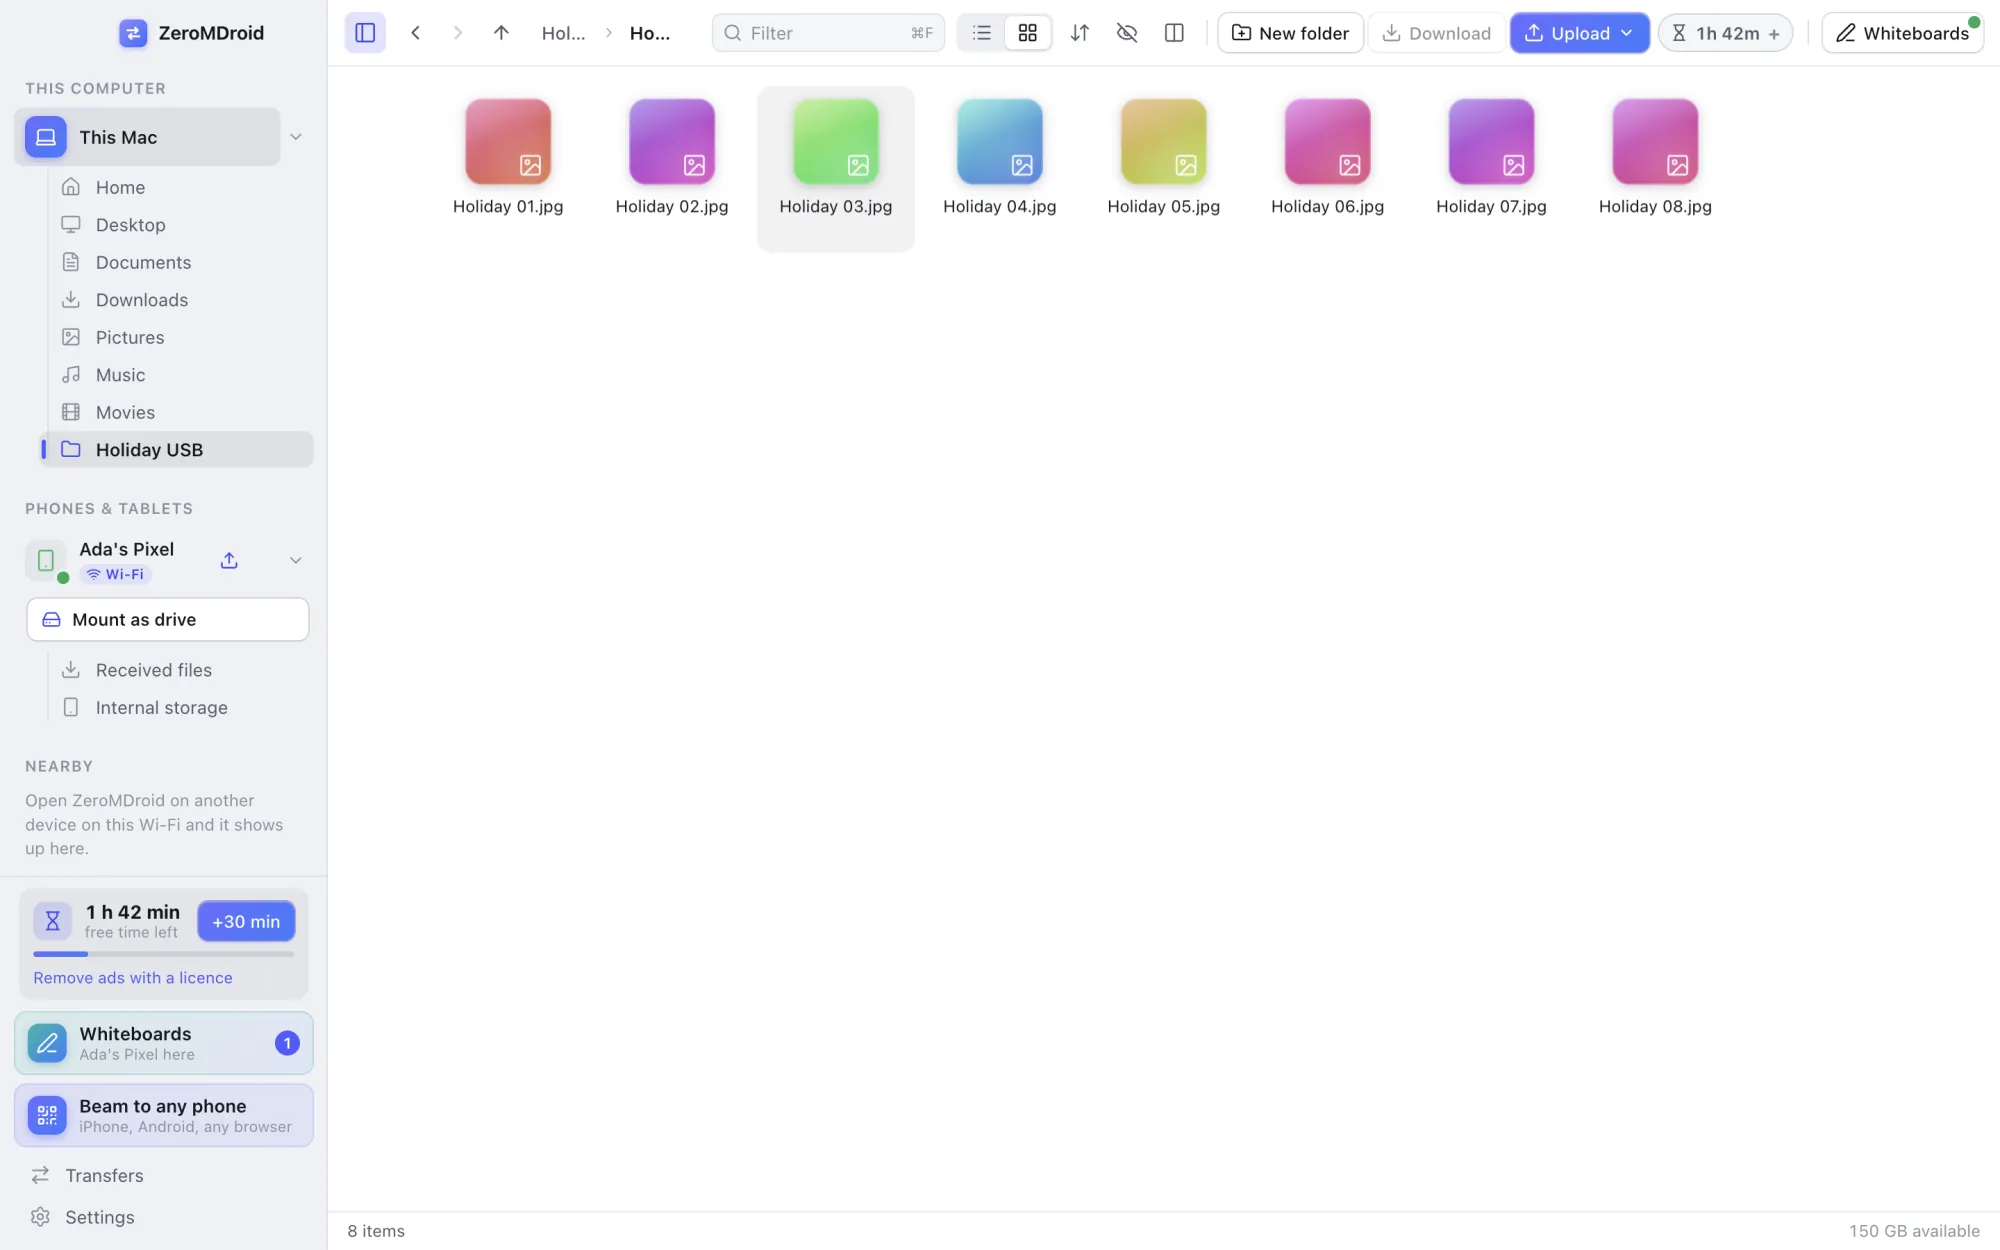Click Mount as drive
Viewport: 2000px width, 1250px height.
coord(168,620)
